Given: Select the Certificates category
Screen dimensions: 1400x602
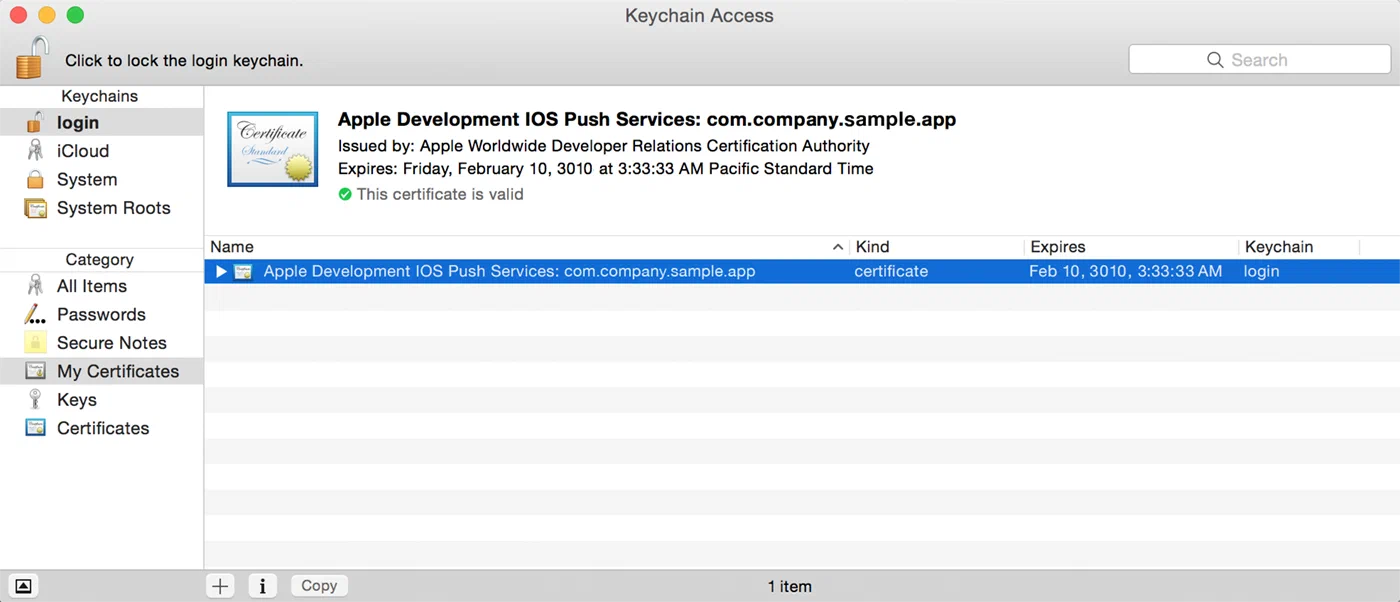Looking at the screenshot, I should click(102, 428).
